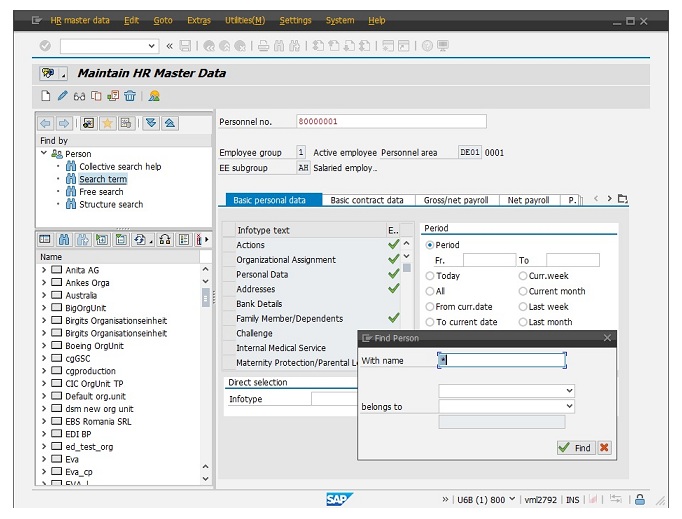Expand the EBS Romania SRL node
The width and height of the screenshot is (682, 519).
(x=43, y=421)
